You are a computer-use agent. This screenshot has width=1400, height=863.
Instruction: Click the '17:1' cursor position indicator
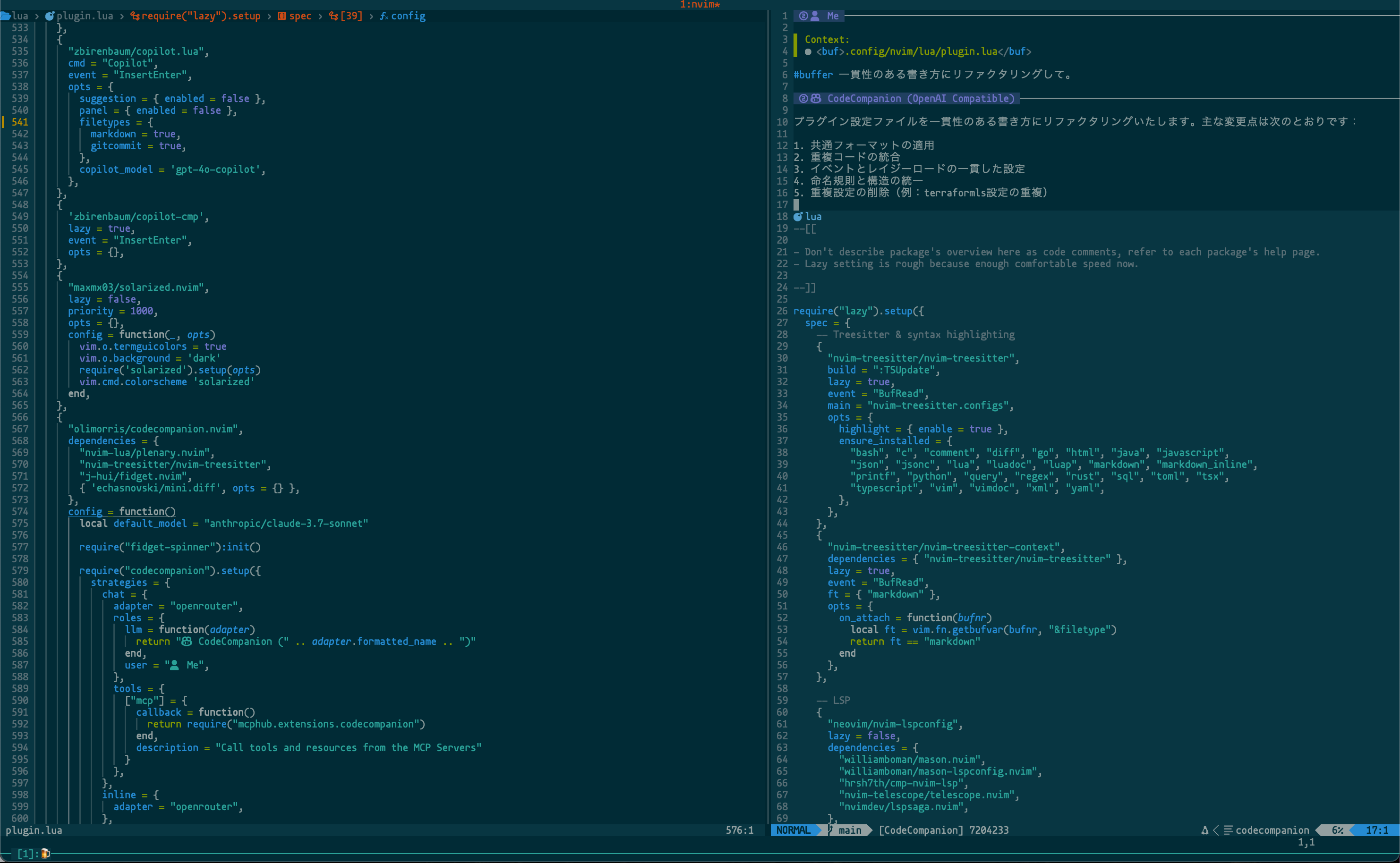coord(1377,830)
